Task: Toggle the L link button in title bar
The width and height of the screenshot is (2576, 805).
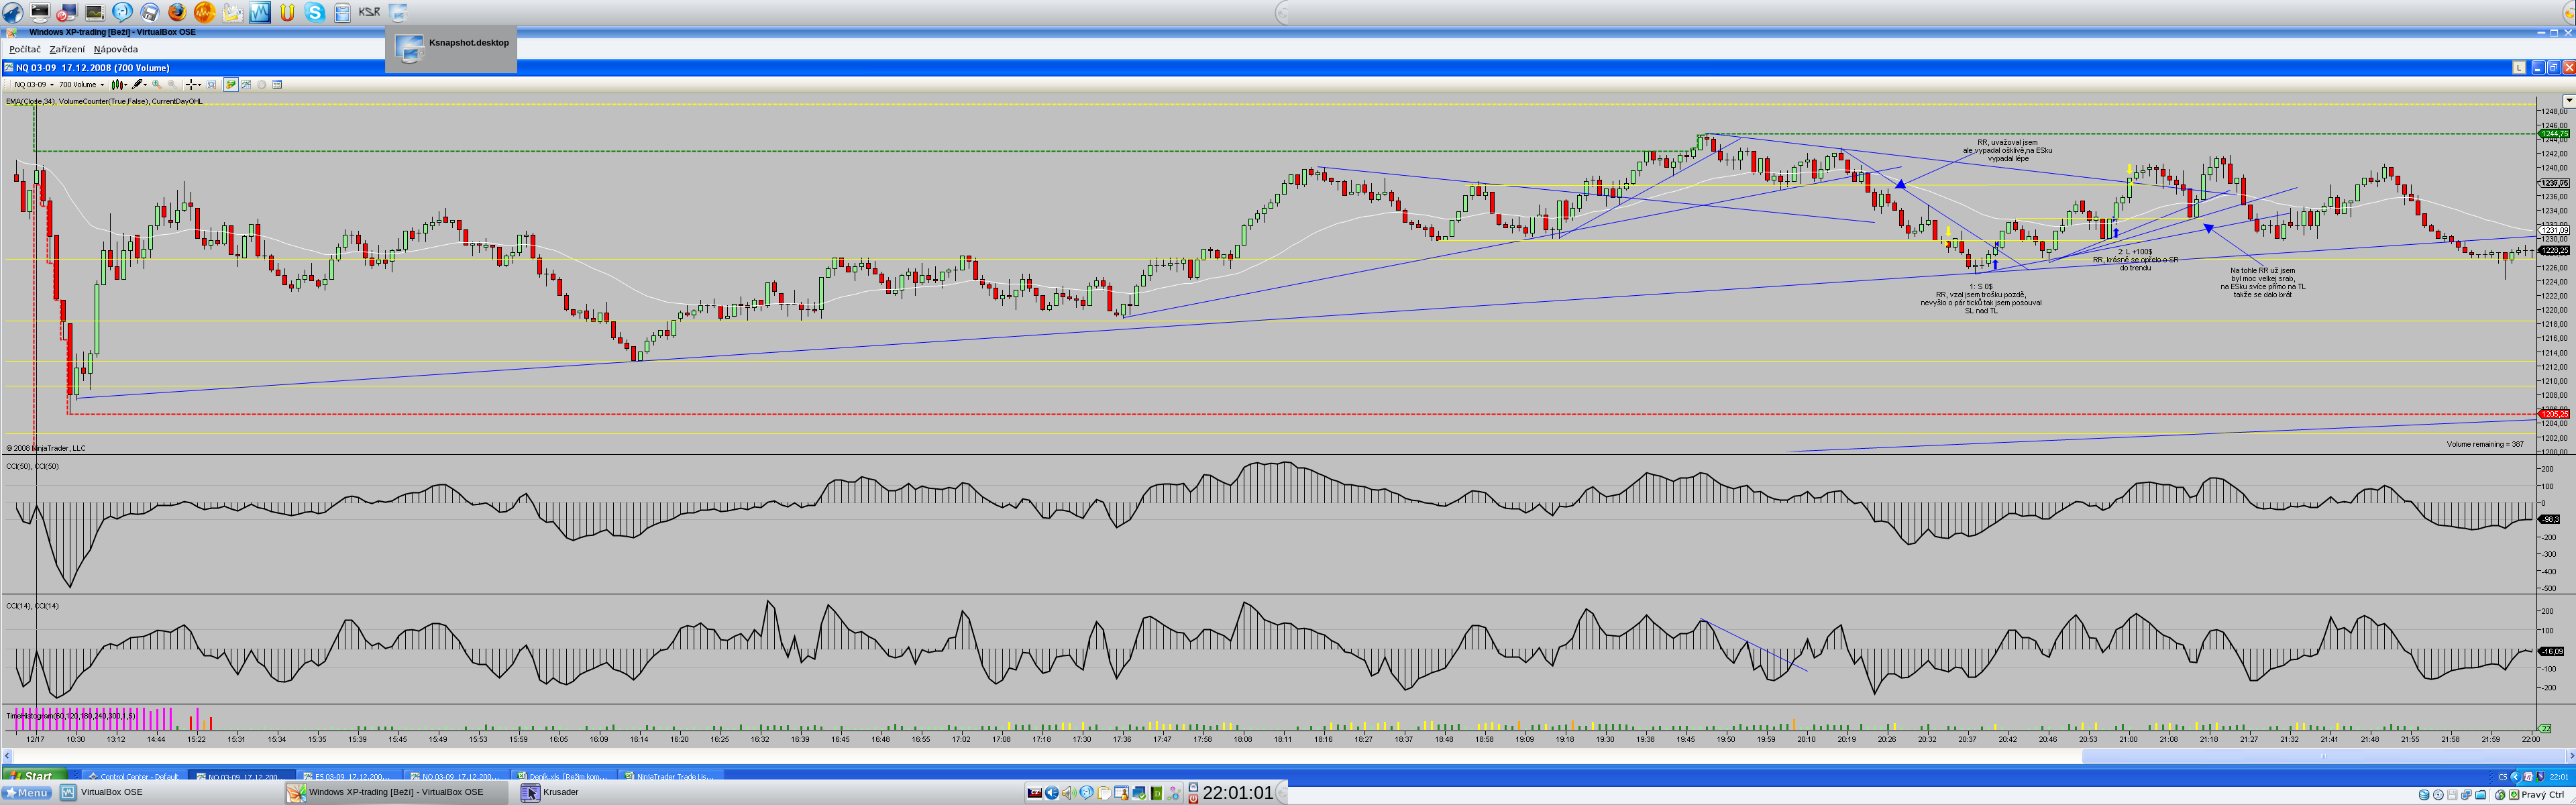Action: click(2519, 67)
